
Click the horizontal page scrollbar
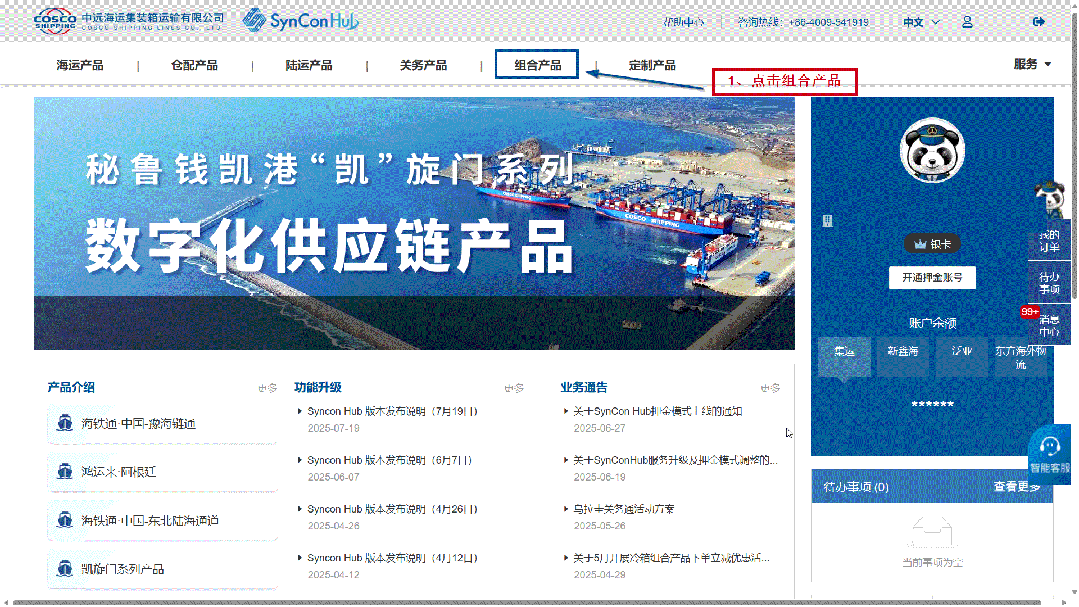(x=527, y=602)
